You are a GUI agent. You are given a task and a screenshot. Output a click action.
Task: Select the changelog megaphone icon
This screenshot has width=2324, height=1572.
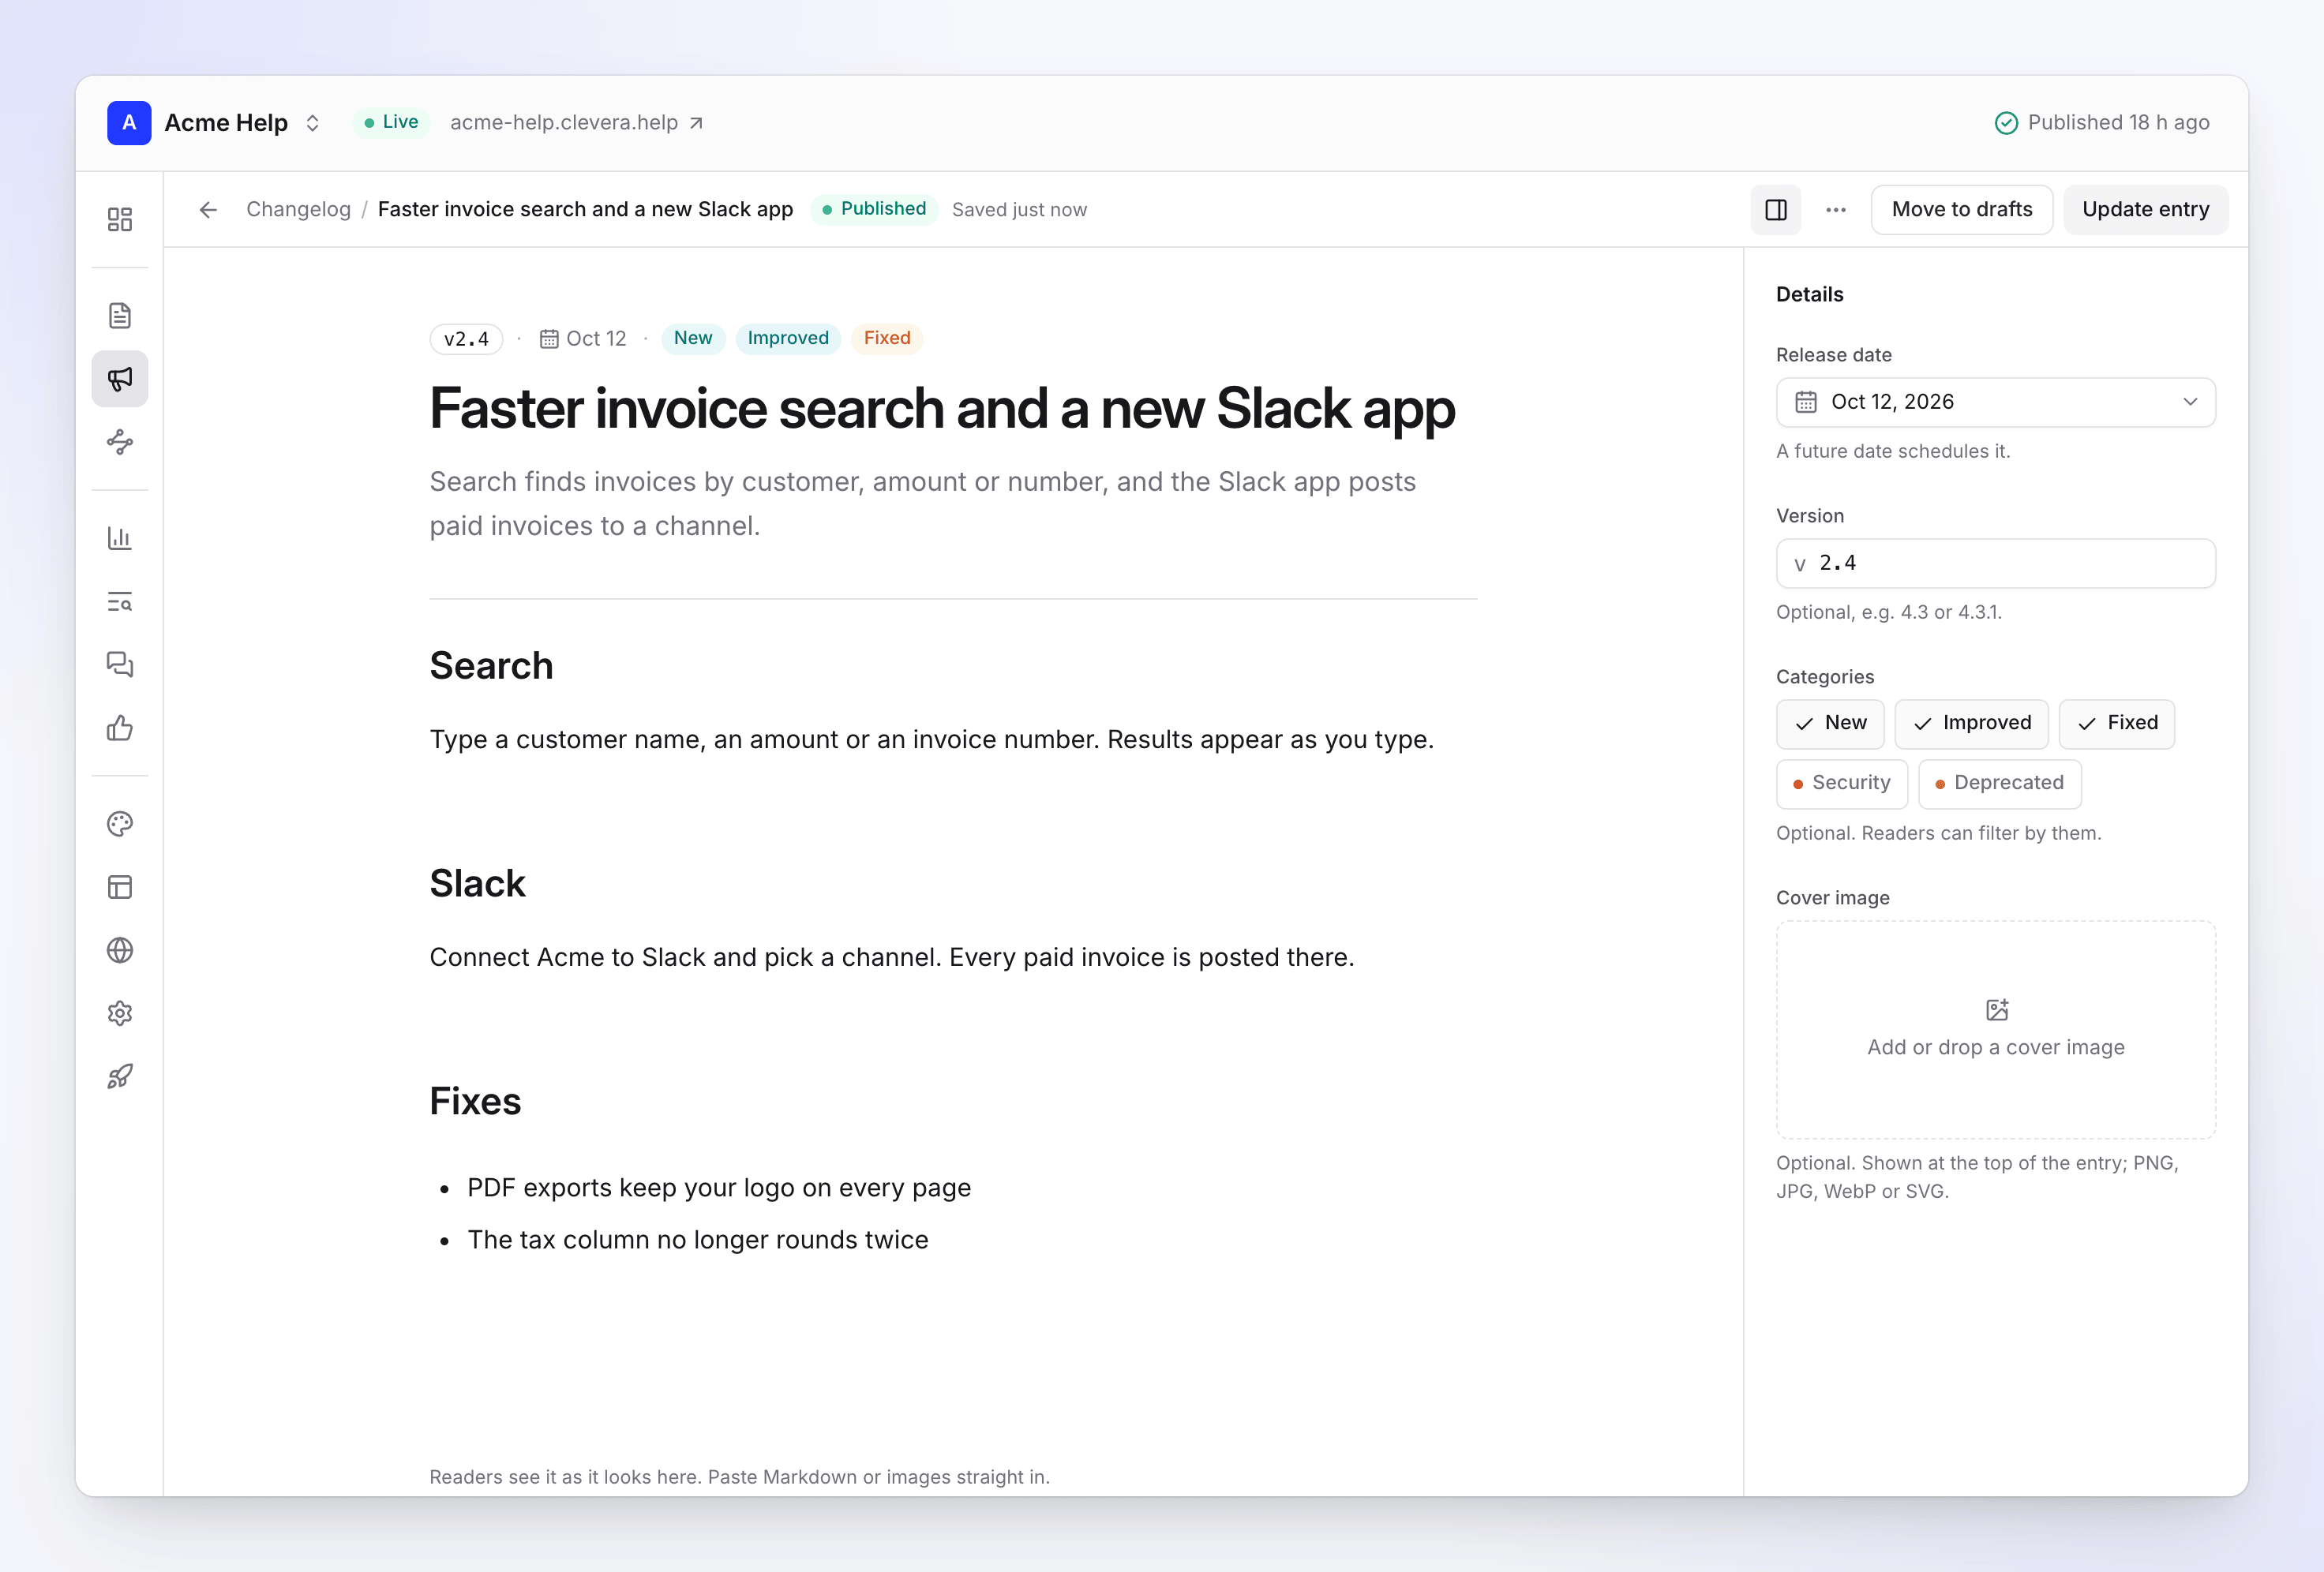[120, 379]
